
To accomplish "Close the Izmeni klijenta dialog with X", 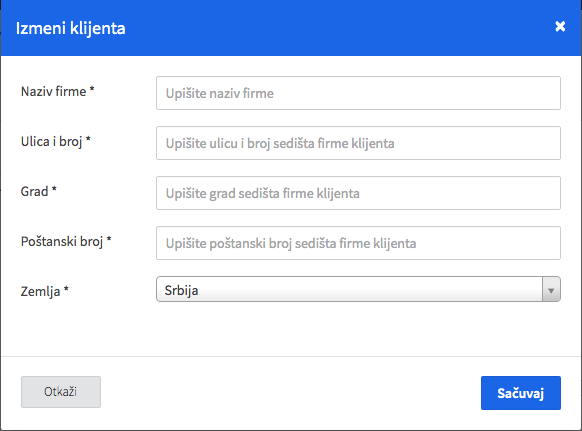I will (x=560, y=26).
